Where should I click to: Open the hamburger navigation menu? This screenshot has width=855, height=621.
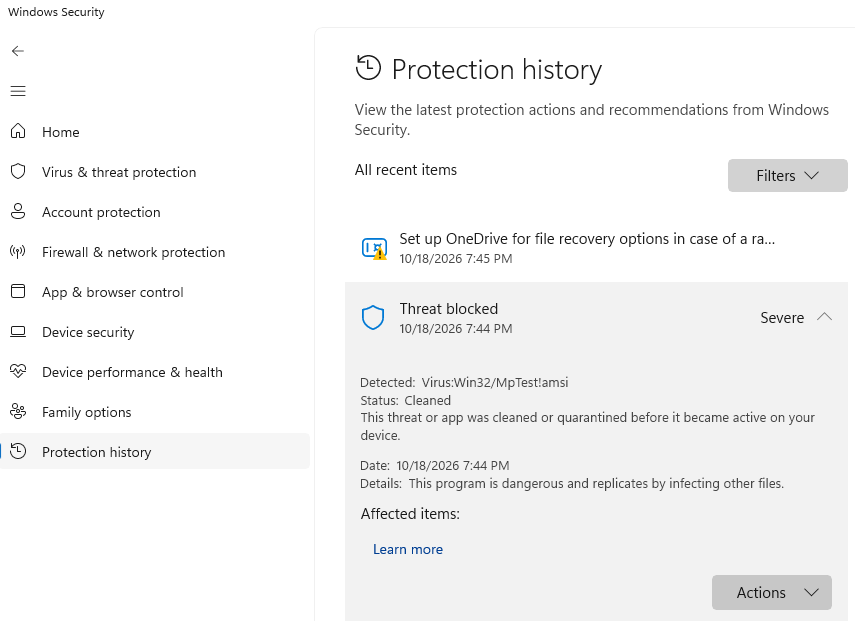point(18,91)
